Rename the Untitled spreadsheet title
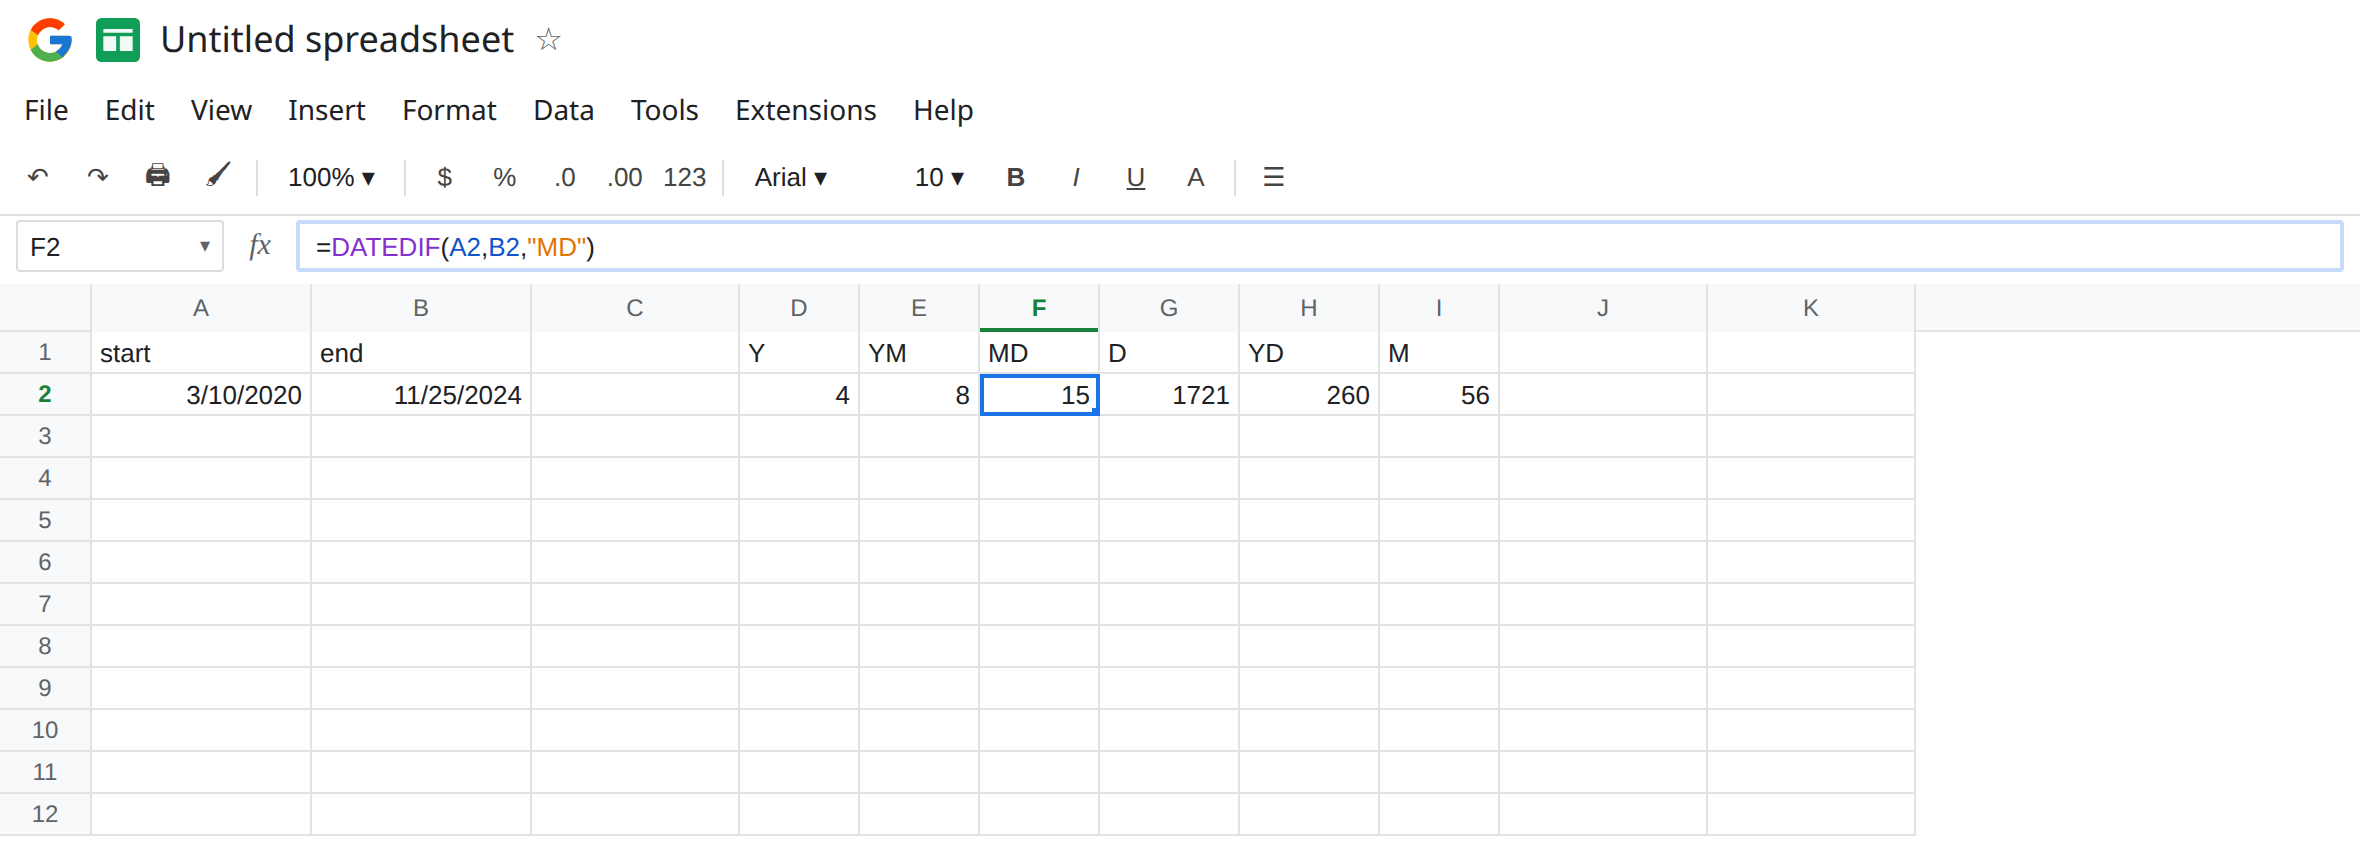2360x848 pixels. [337, 40]
